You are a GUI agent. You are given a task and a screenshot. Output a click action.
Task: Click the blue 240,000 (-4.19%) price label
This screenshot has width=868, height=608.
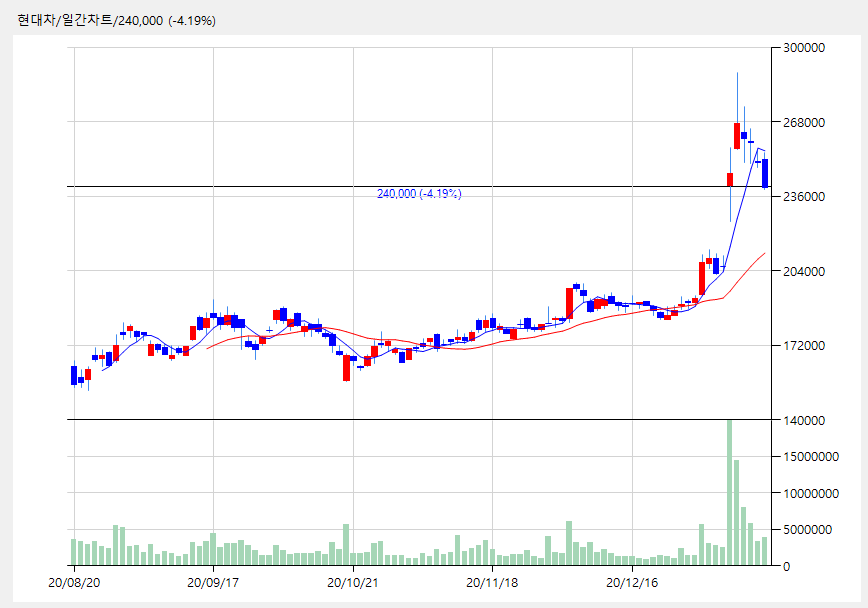point(419,193)
